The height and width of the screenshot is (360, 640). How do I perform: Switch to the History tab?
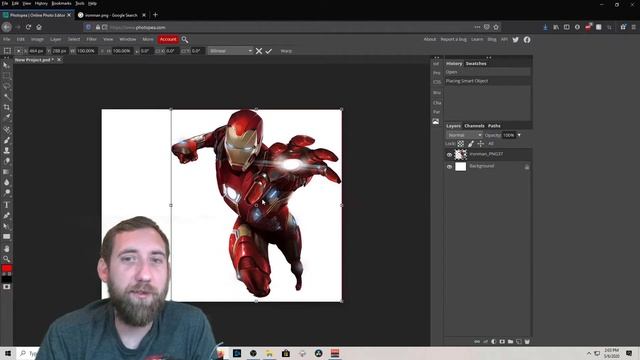click(454, 64)
